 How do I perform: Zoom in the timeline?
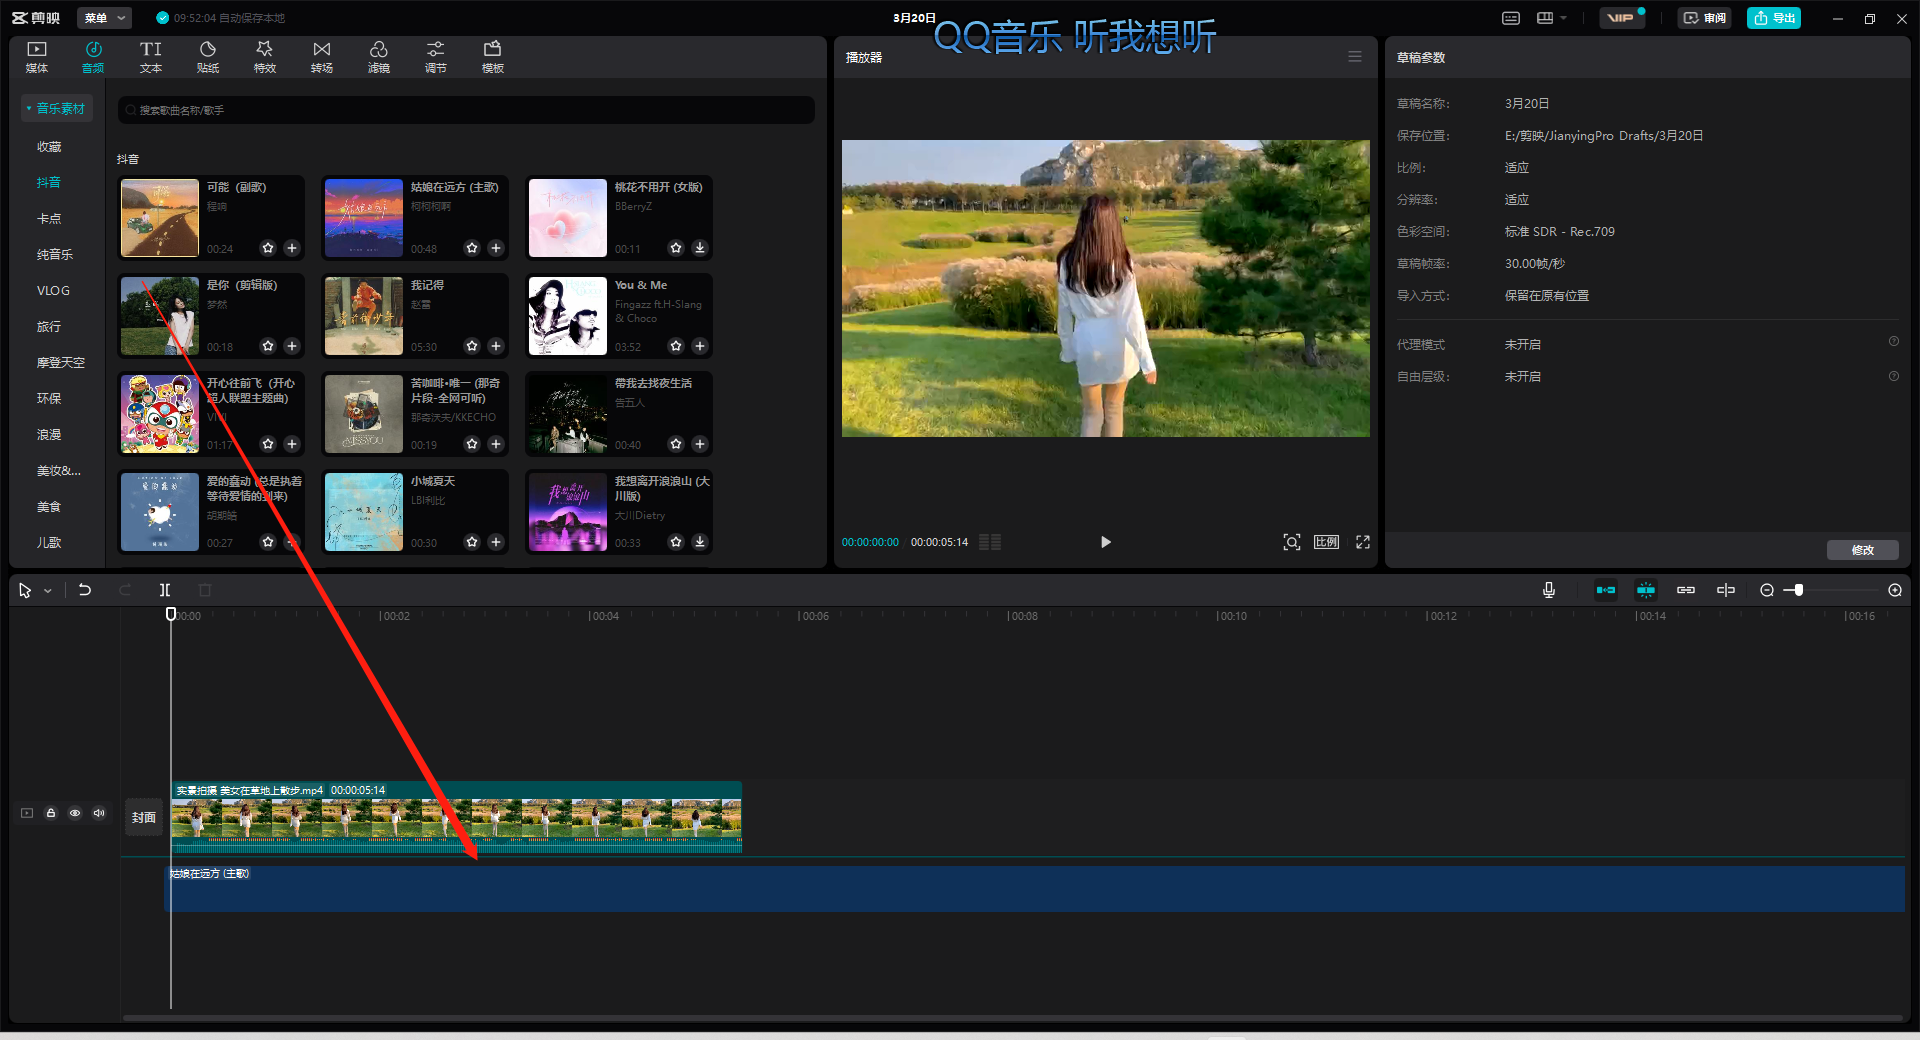tap(1895, 590)
